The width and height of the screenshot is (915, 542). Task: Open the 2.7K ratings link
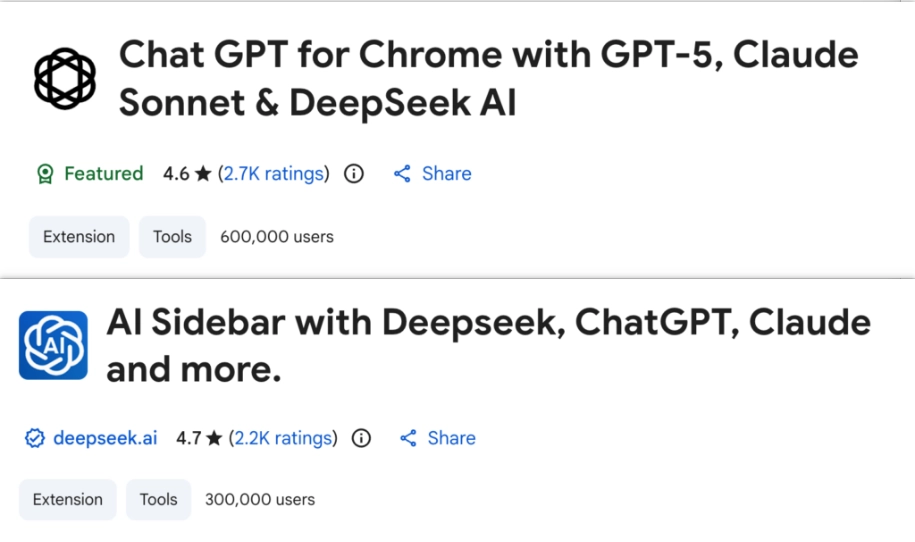(273, 174)
